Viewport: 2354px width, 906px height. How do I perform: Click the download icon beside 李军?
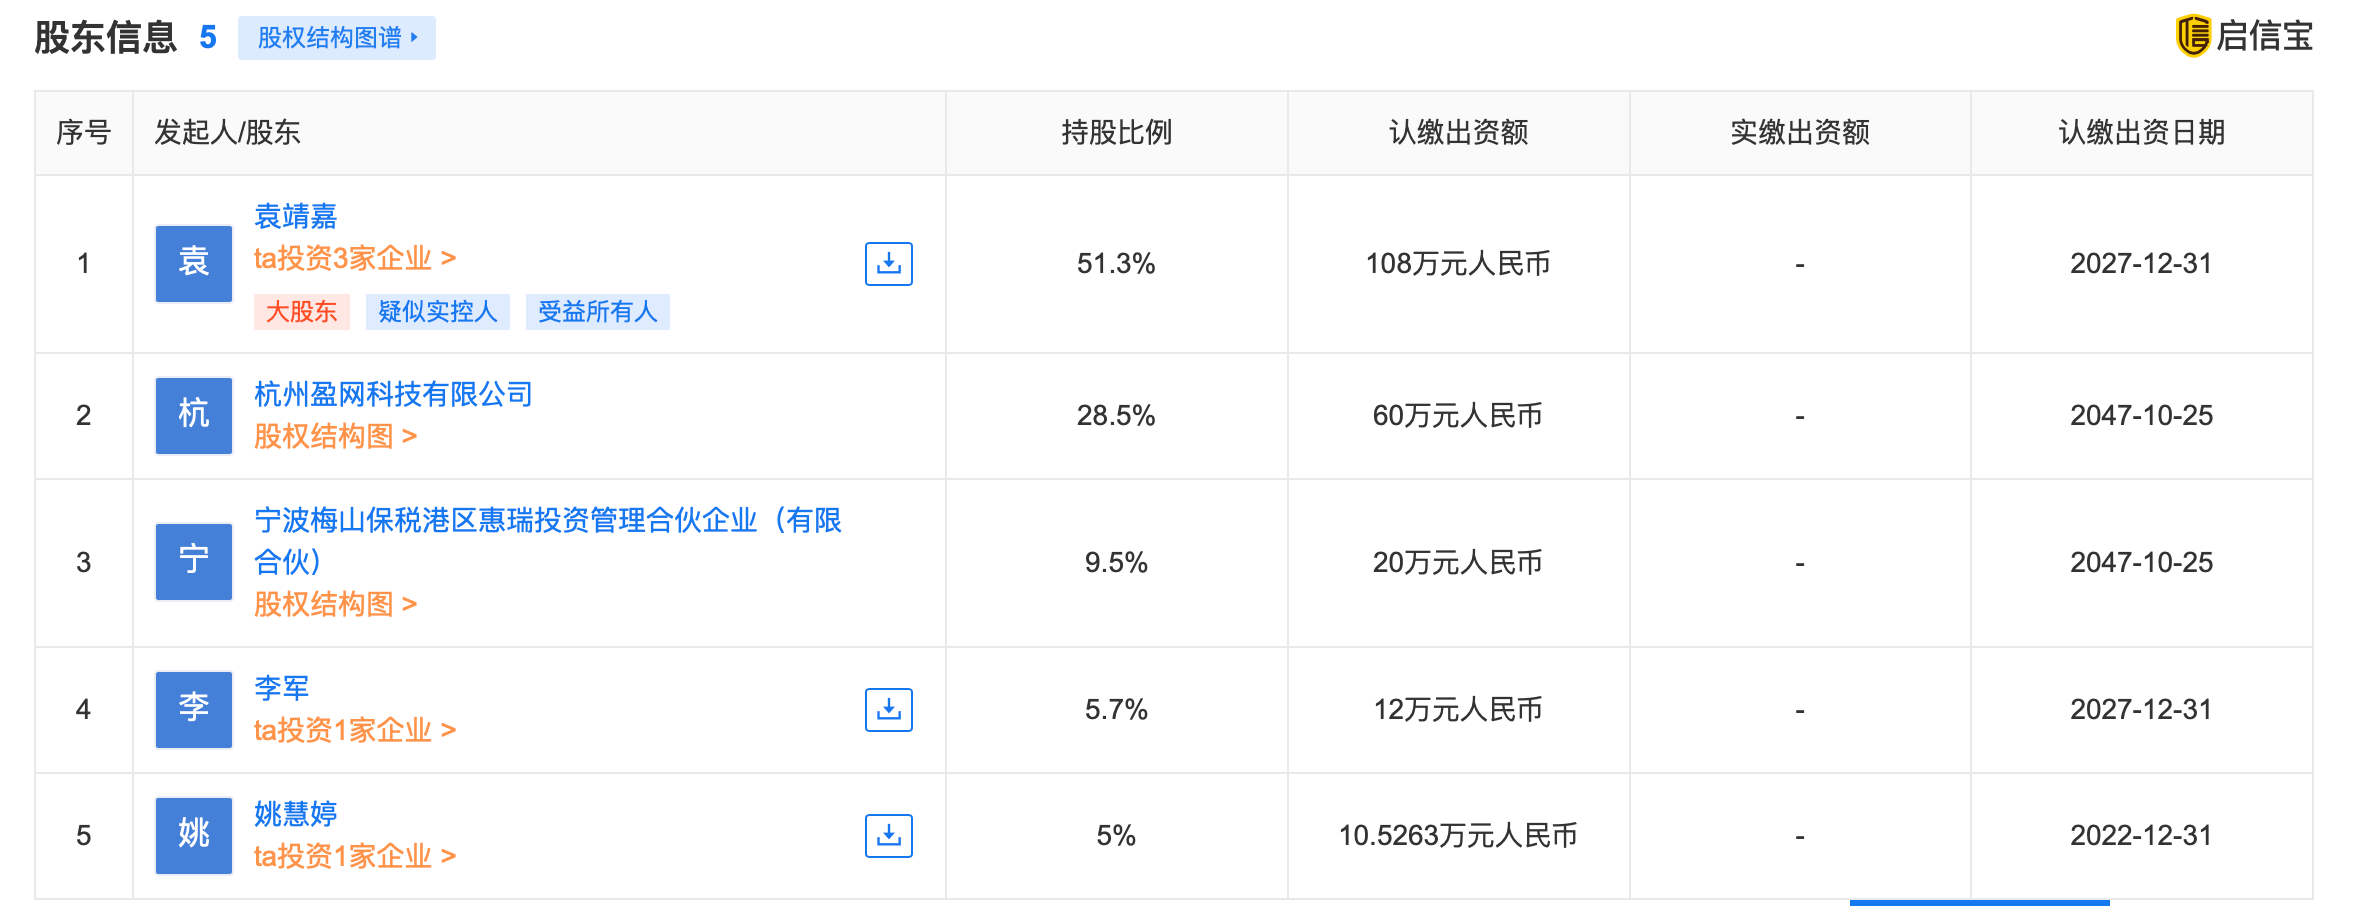(888, 709)
